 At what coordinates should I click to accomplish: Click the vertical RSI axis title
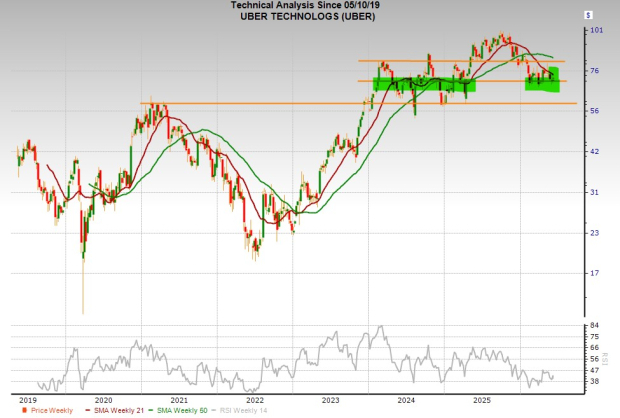[605, 359]
